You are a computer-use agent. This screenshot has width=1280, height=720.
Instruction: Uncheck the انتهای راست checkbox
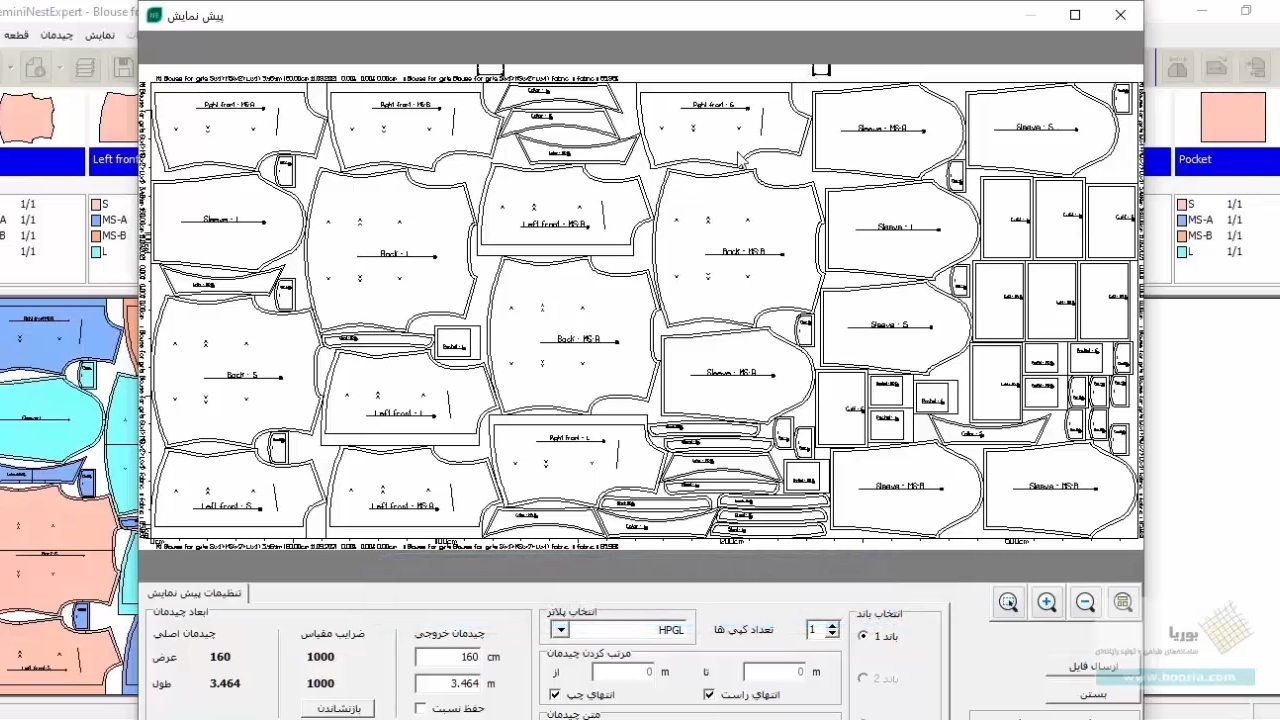709,694
